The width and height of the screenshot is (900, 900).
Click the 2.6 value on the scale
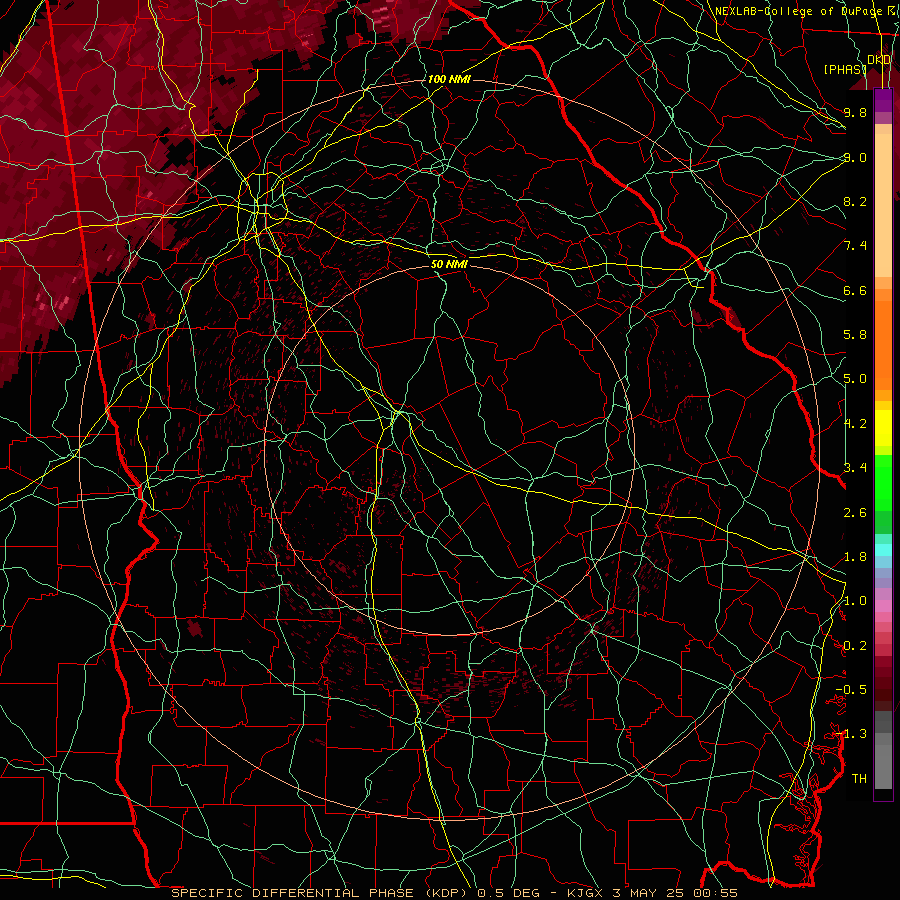point(855,513)
